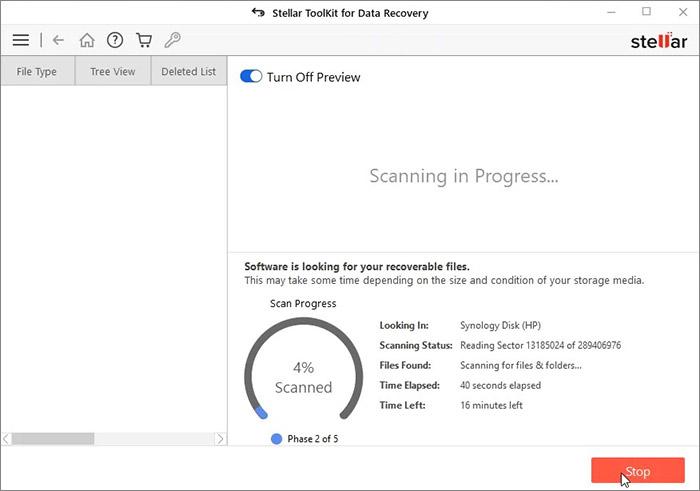The image size is (700, 491).
Task: Switch to the Tree View tab
Action: click(x=113, y=72)
